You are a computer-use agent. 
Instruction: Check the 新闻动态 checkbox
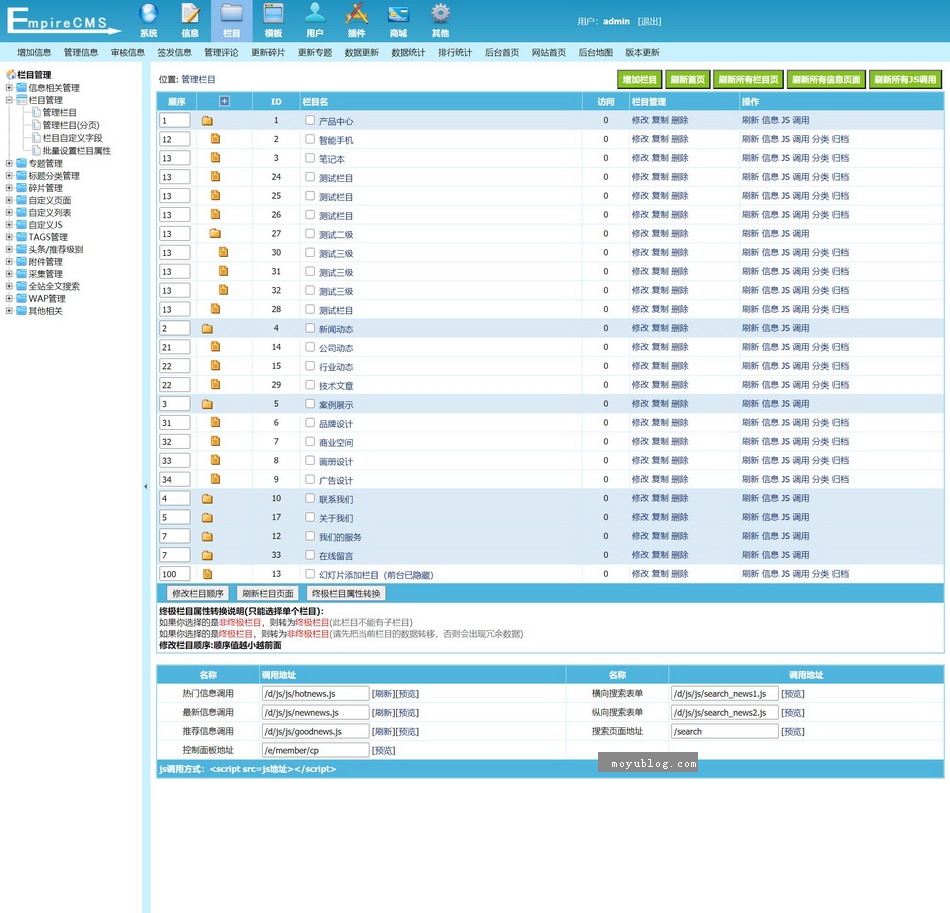310,328
